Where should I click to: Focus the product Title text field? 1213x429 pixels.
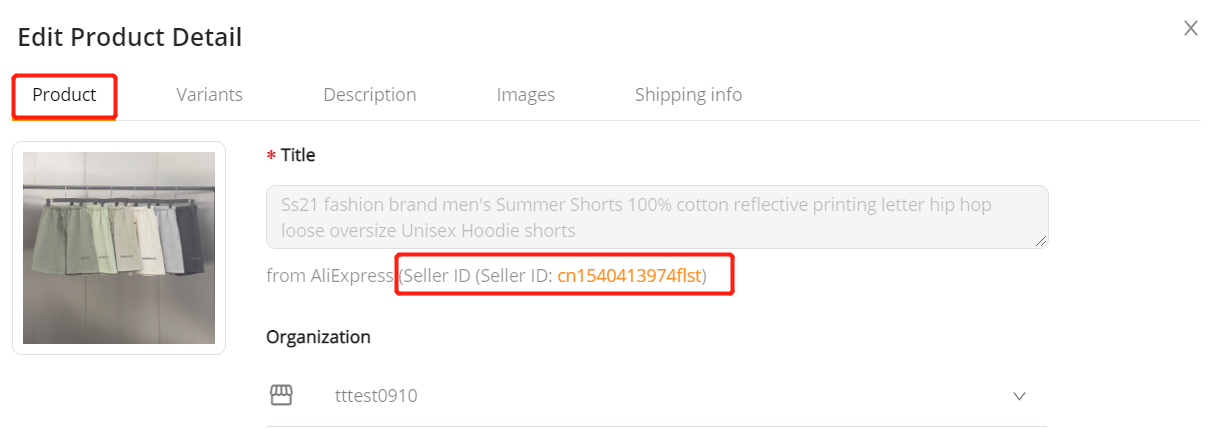pyautogui.click(x=657, y=217)
